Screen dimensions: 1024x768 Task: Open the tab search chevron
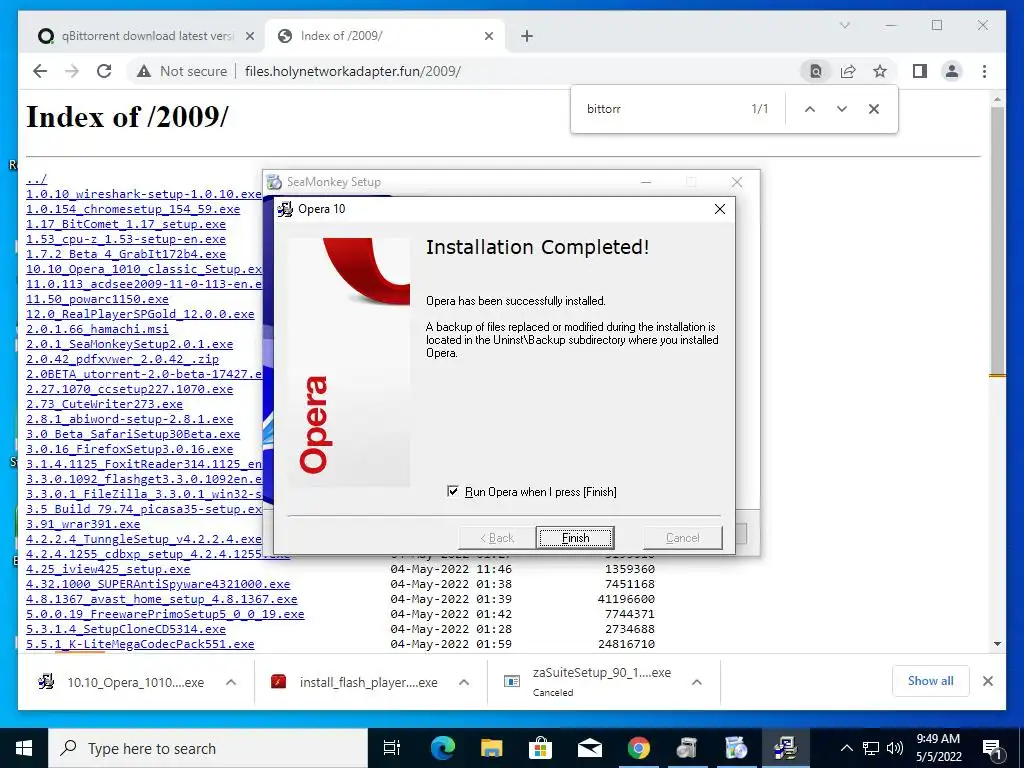click(844, 25)
